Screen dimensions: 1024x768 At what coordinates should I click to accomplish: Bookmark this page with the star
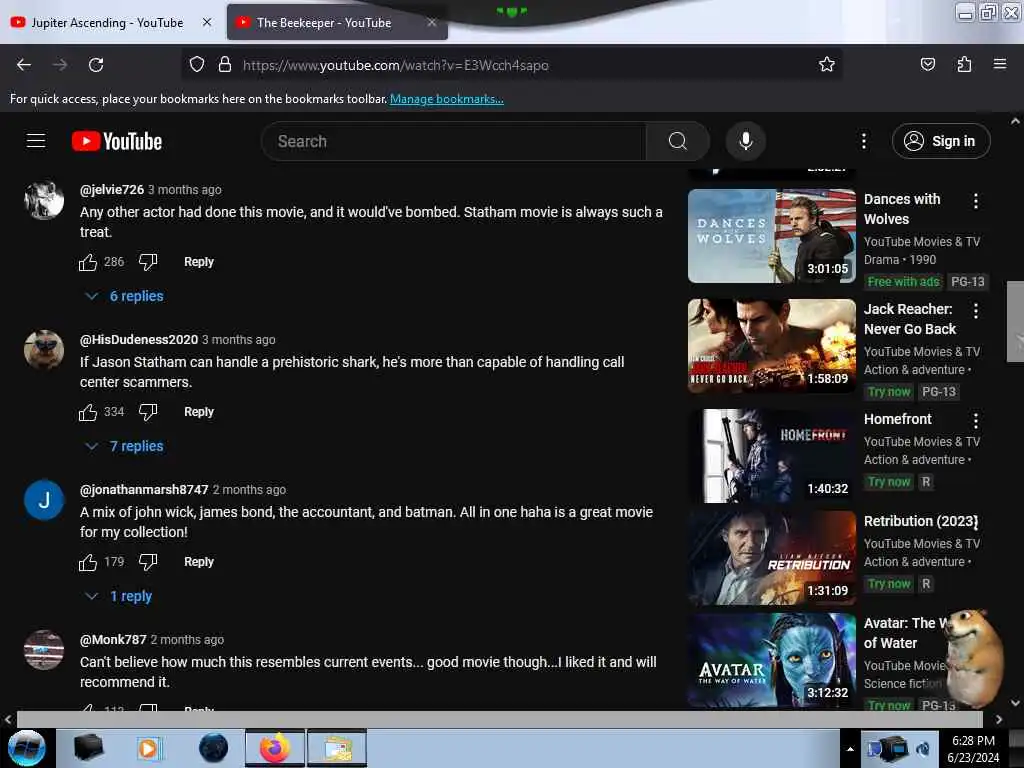pos(827,64)
